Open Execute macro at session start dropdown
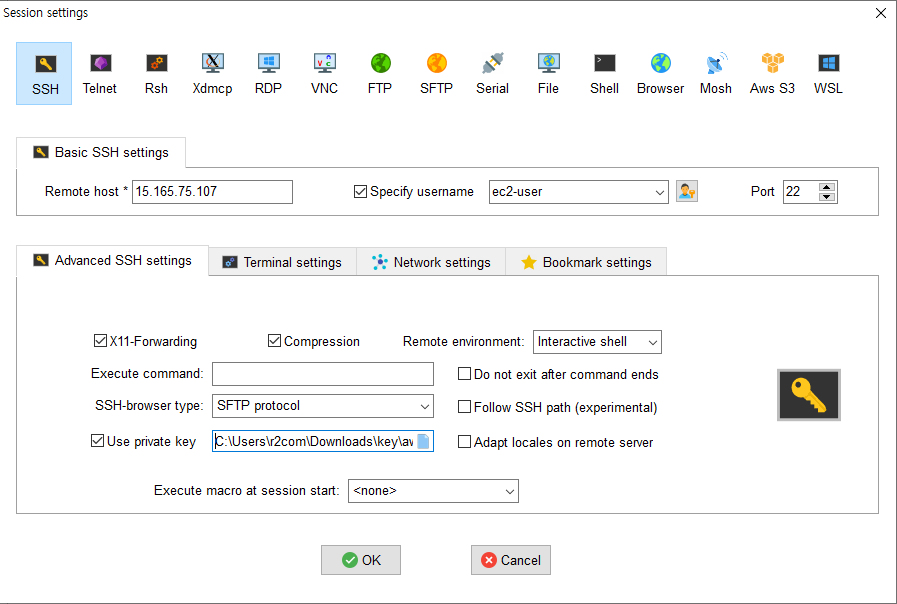 510,491
